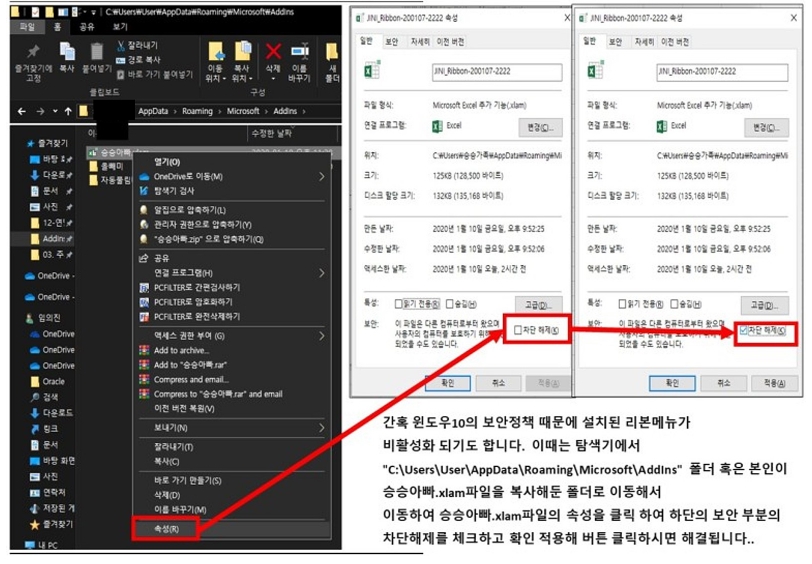Switch to the 공유 ribbon tab

(87, 27)
